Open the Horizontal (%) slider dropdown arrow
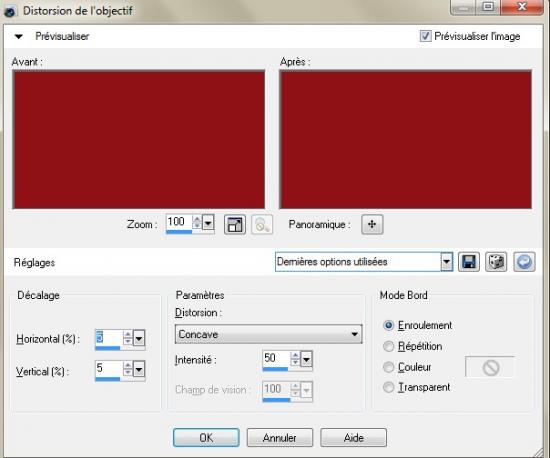Image resolution: width=550 pixels, height=458 pixels. (x=139, y=339)
